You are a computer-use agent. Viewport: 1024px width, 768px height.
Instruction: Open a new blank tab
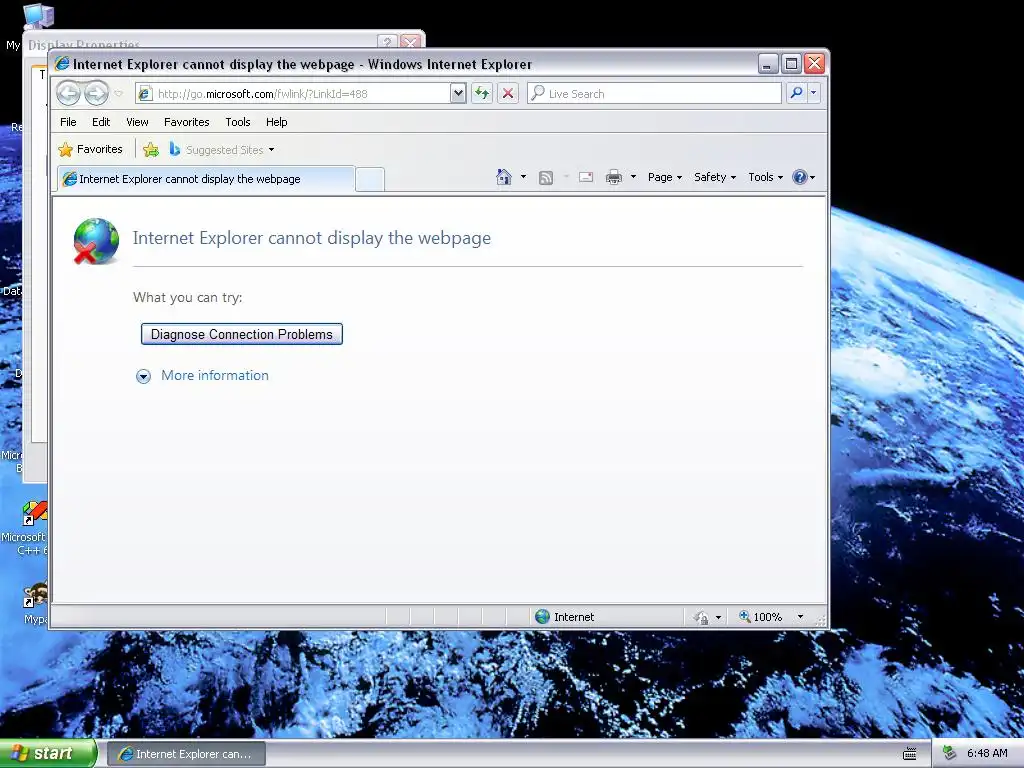click(370, 180)
